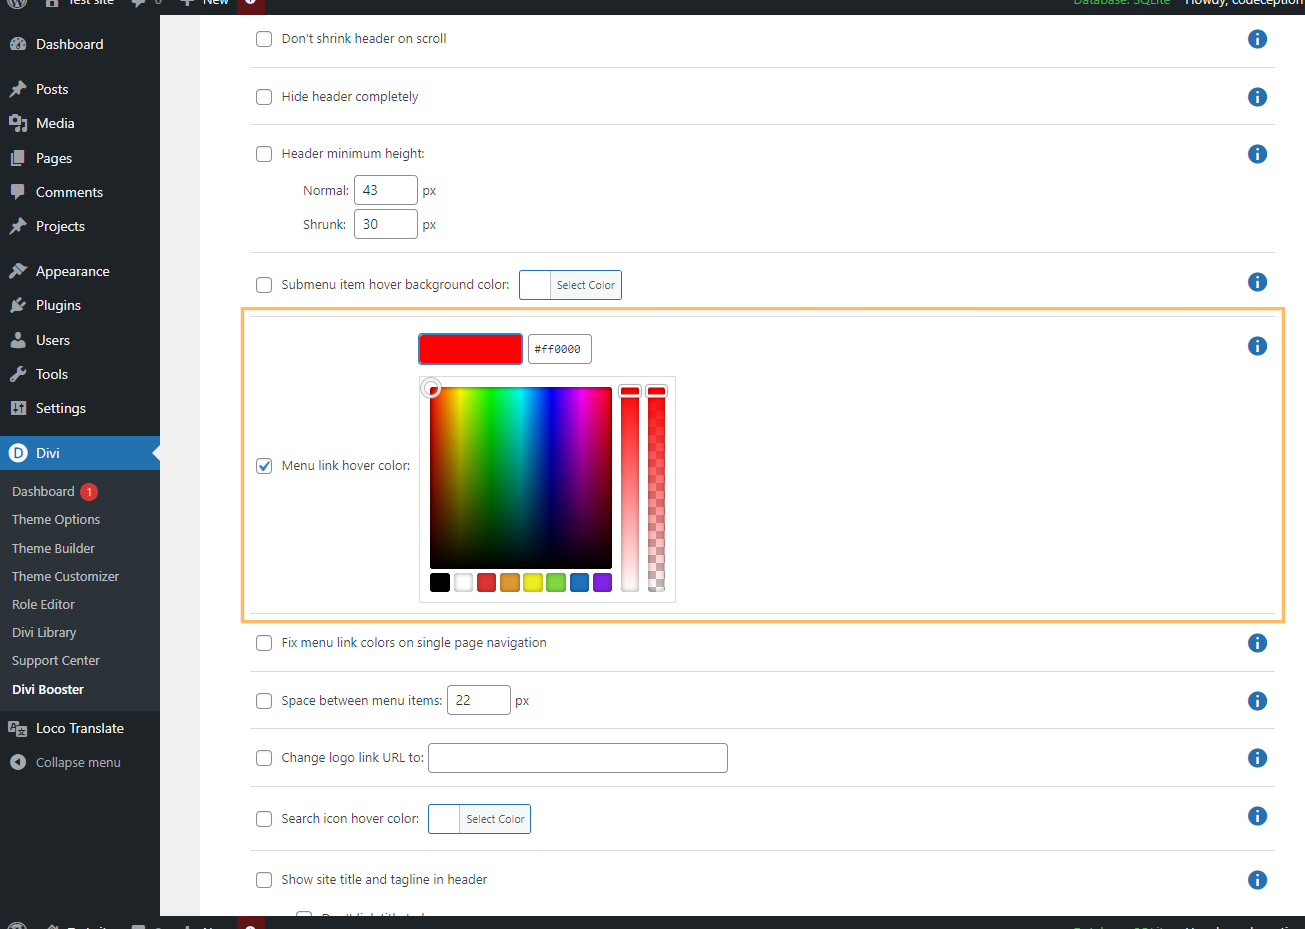Click the alpha transparency slider

(656, 489)
